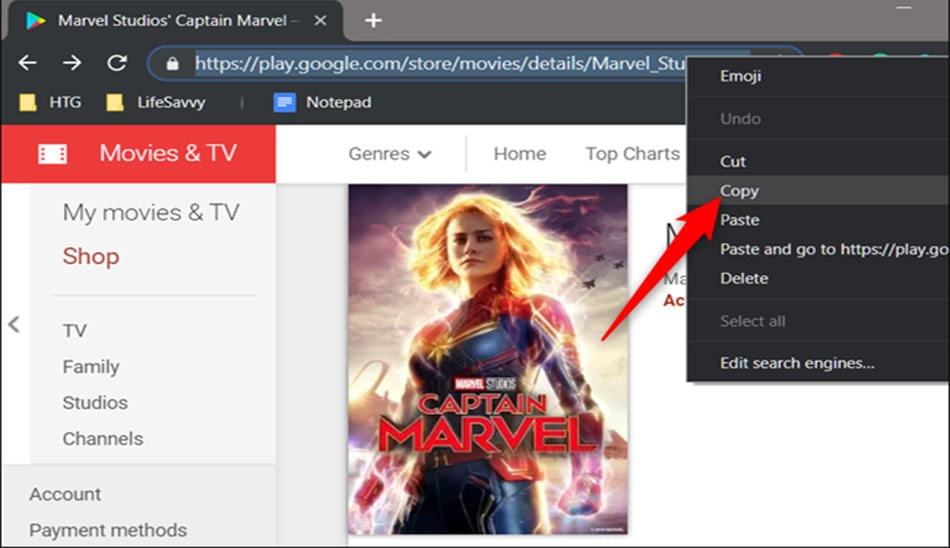950x548 pixels.
Task: Select Shop in sidebar
Action: (x=91, y=256)
